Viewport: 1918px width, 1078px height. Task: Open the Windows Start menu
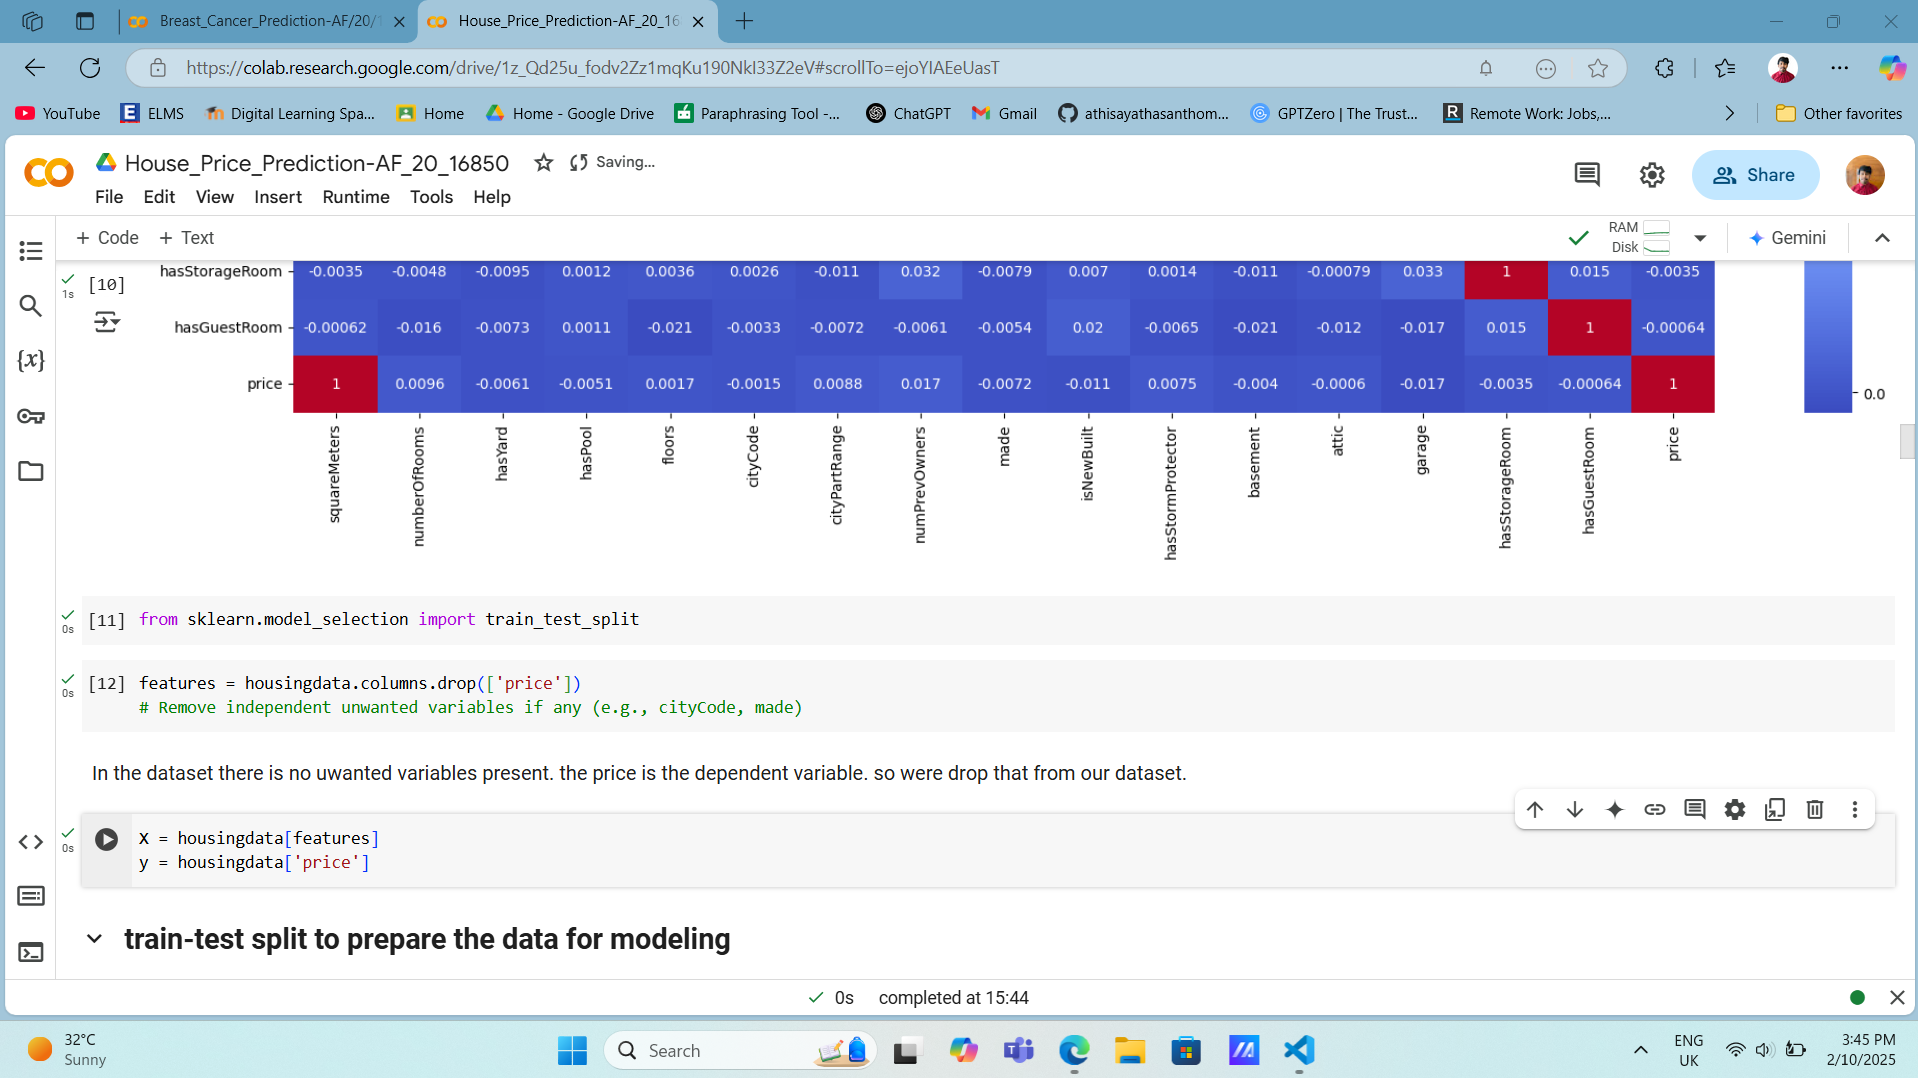pos(573,1051)
